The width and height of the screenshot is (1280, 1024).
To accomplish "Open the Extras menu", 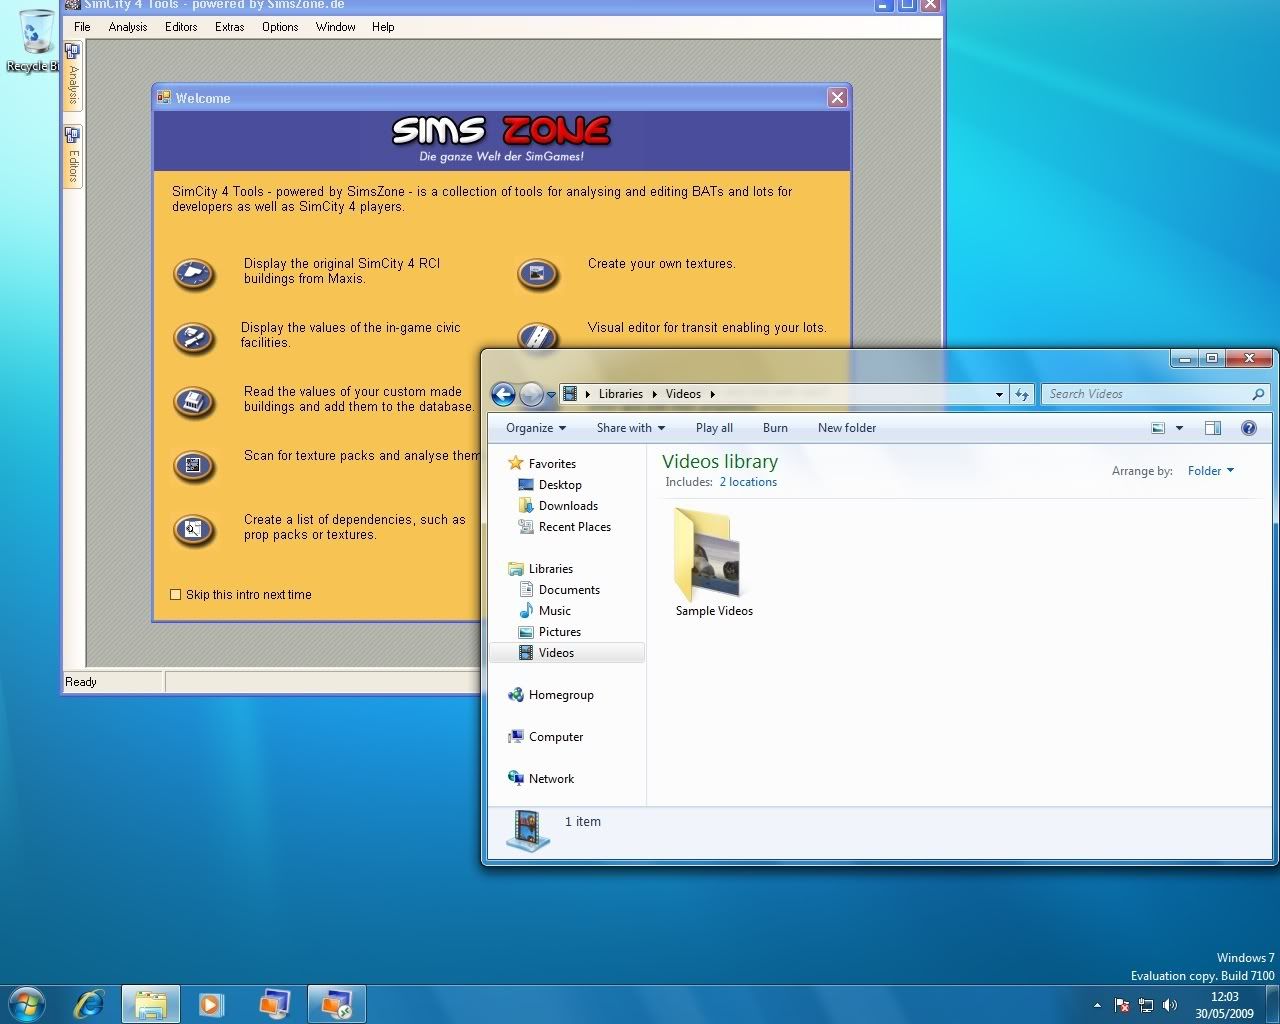I will point(229,27).
